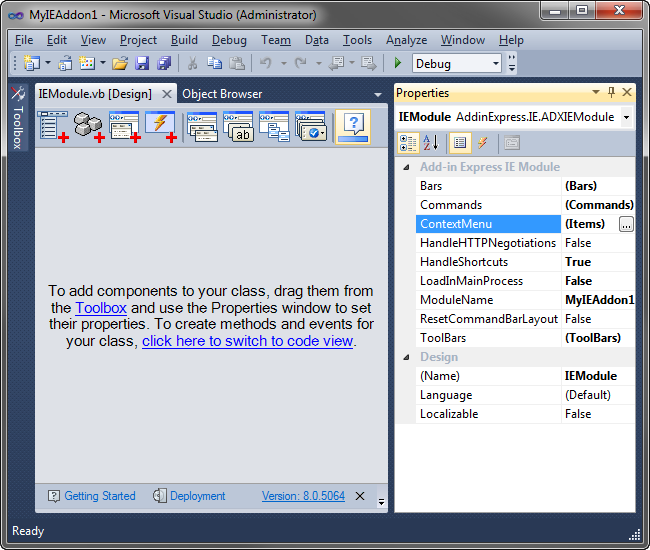Toggle the Properties list view button
This screenshot has width=650, height=550.
(461, 143)
